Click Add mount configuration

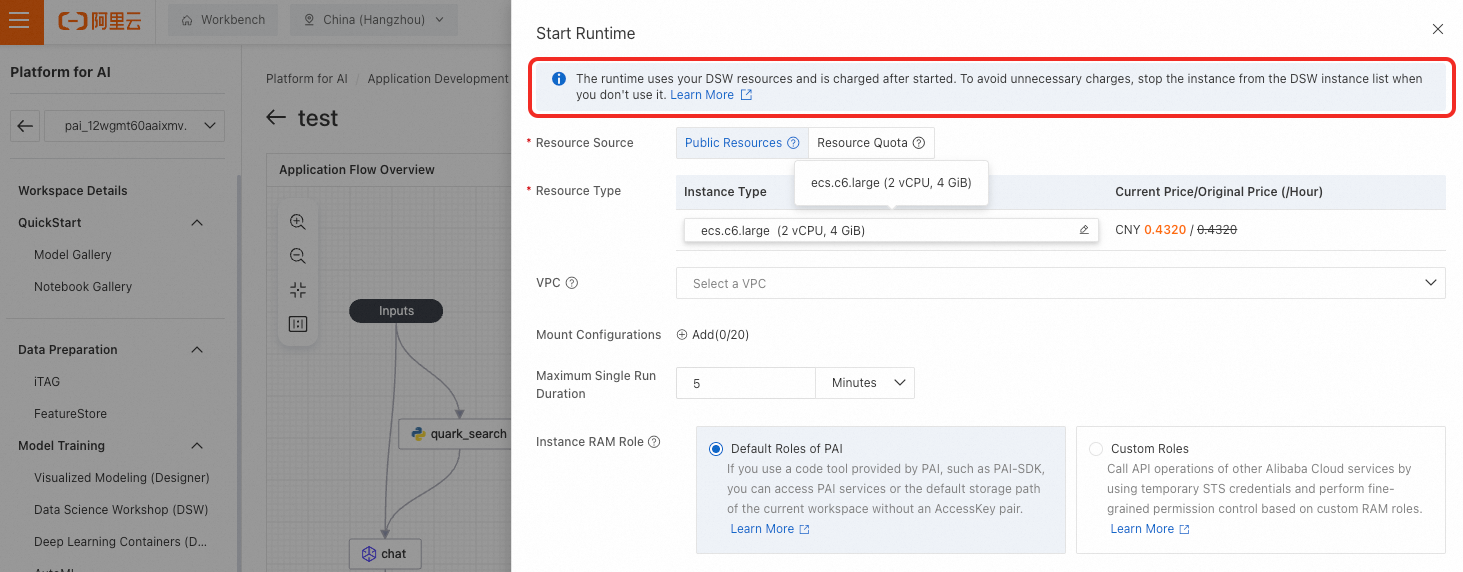(x=713, y=335)
